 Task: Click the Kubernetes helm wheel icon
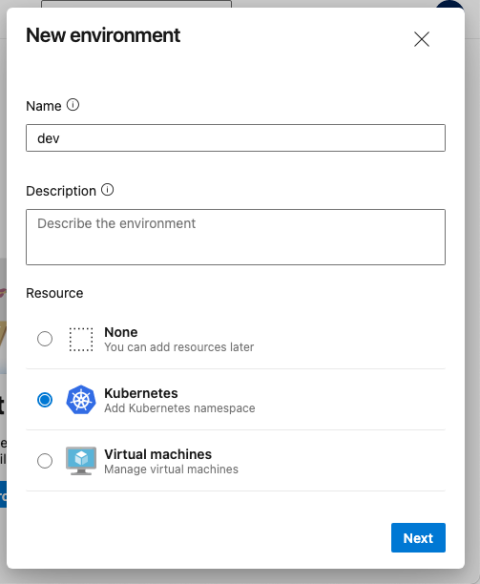coord(81,400)
